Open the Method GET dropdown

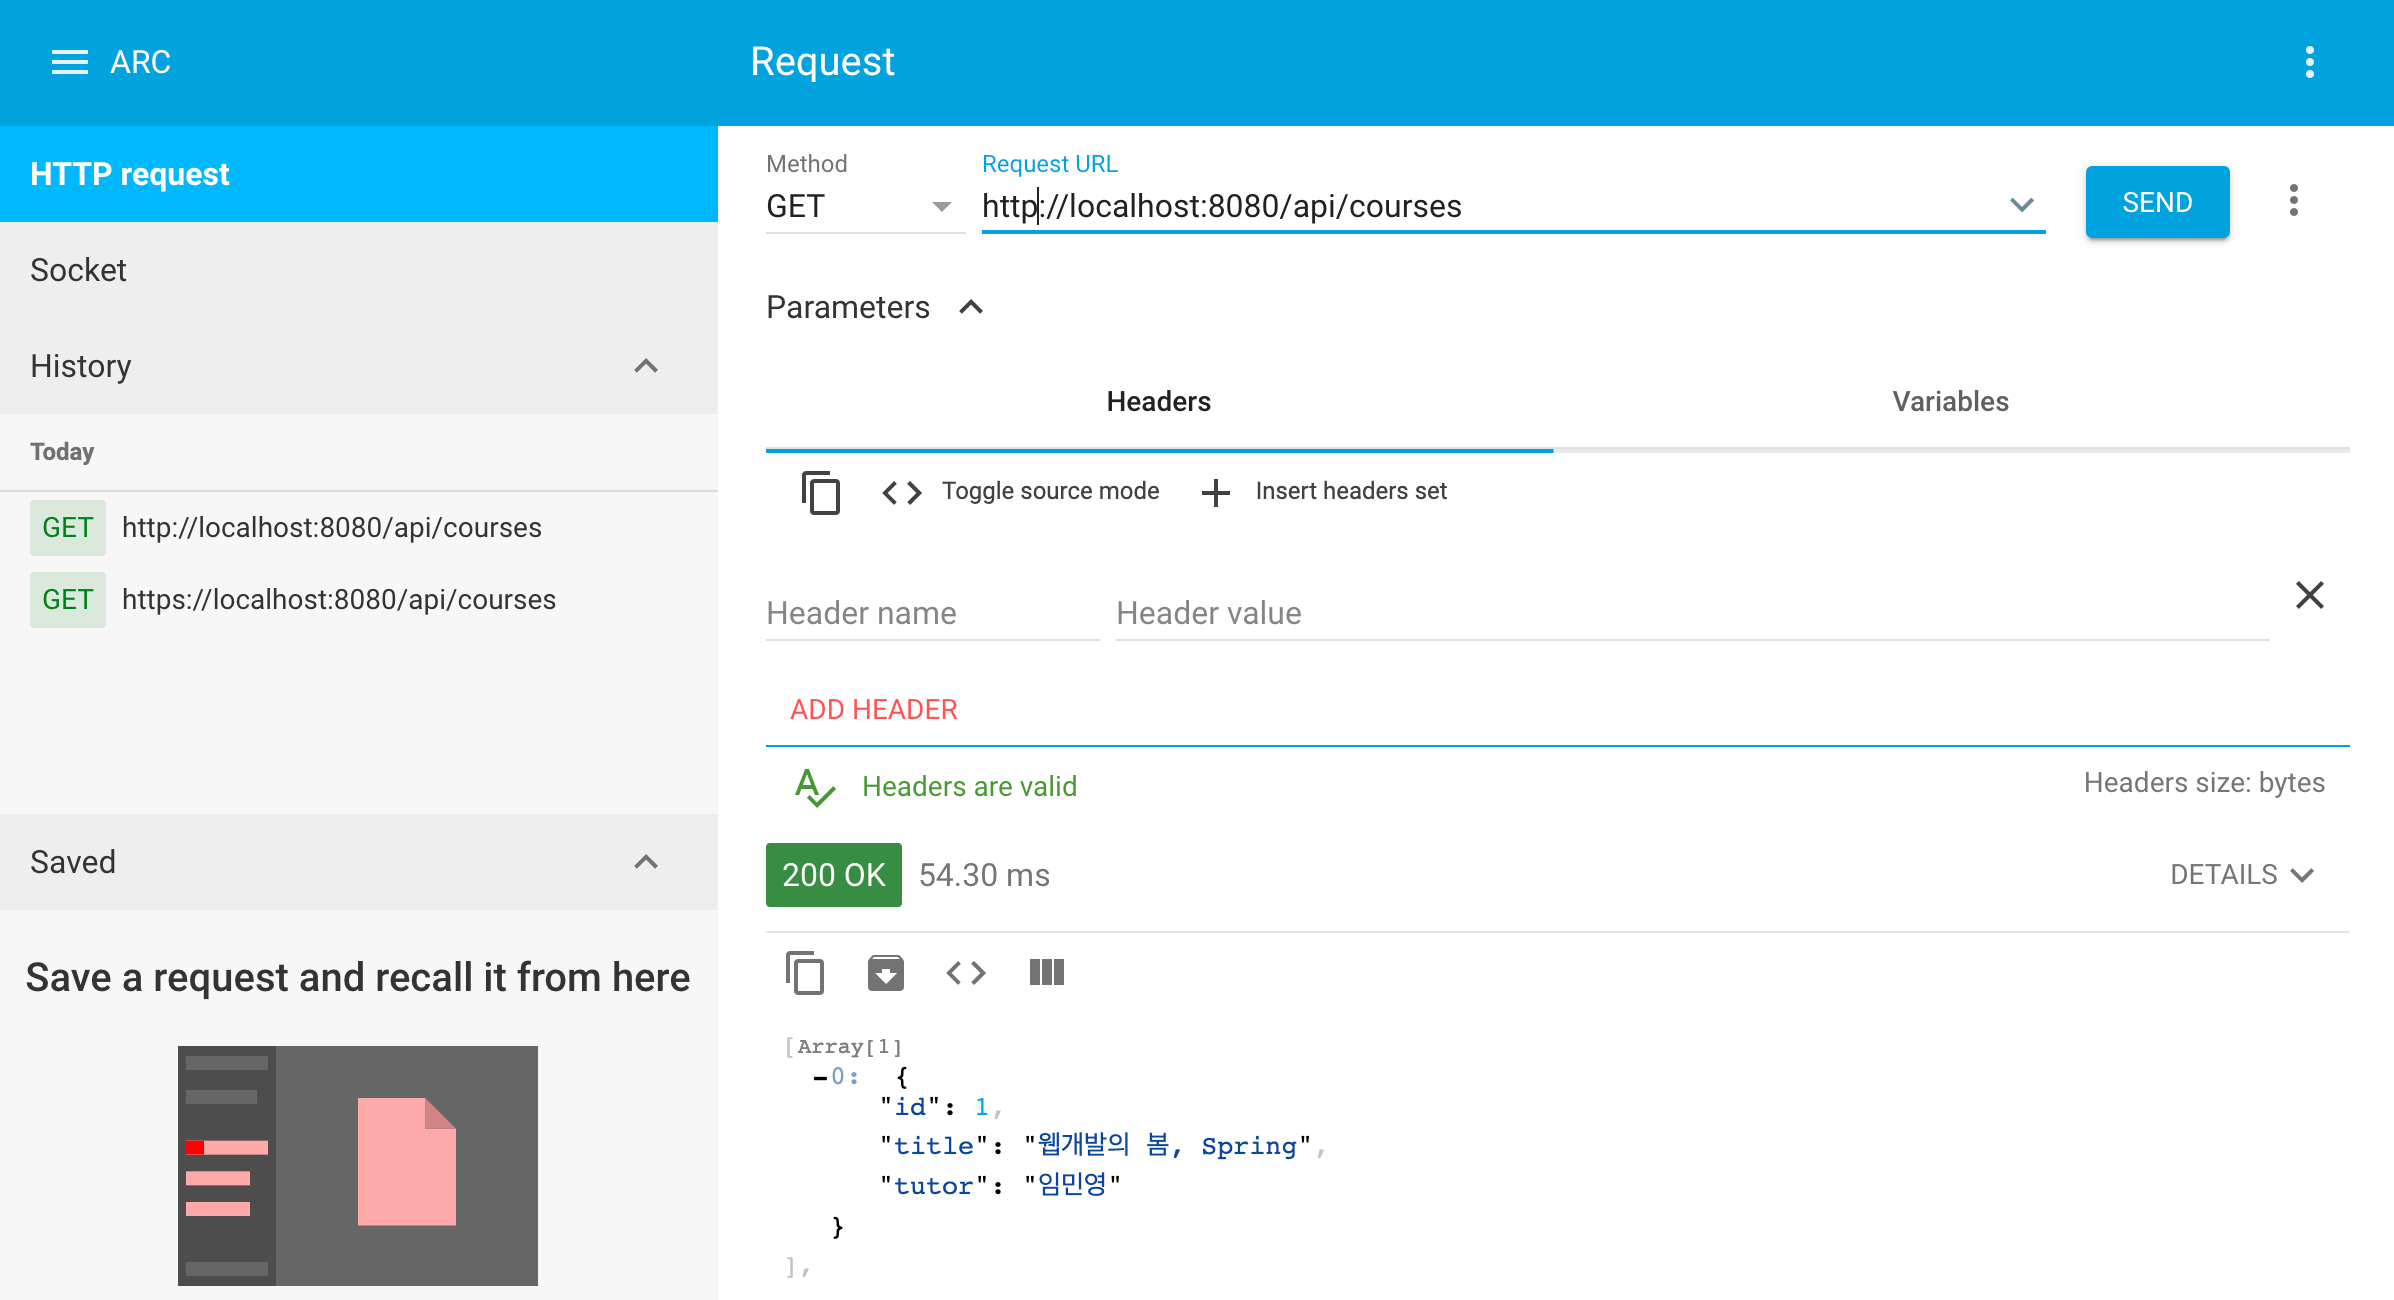940,207
